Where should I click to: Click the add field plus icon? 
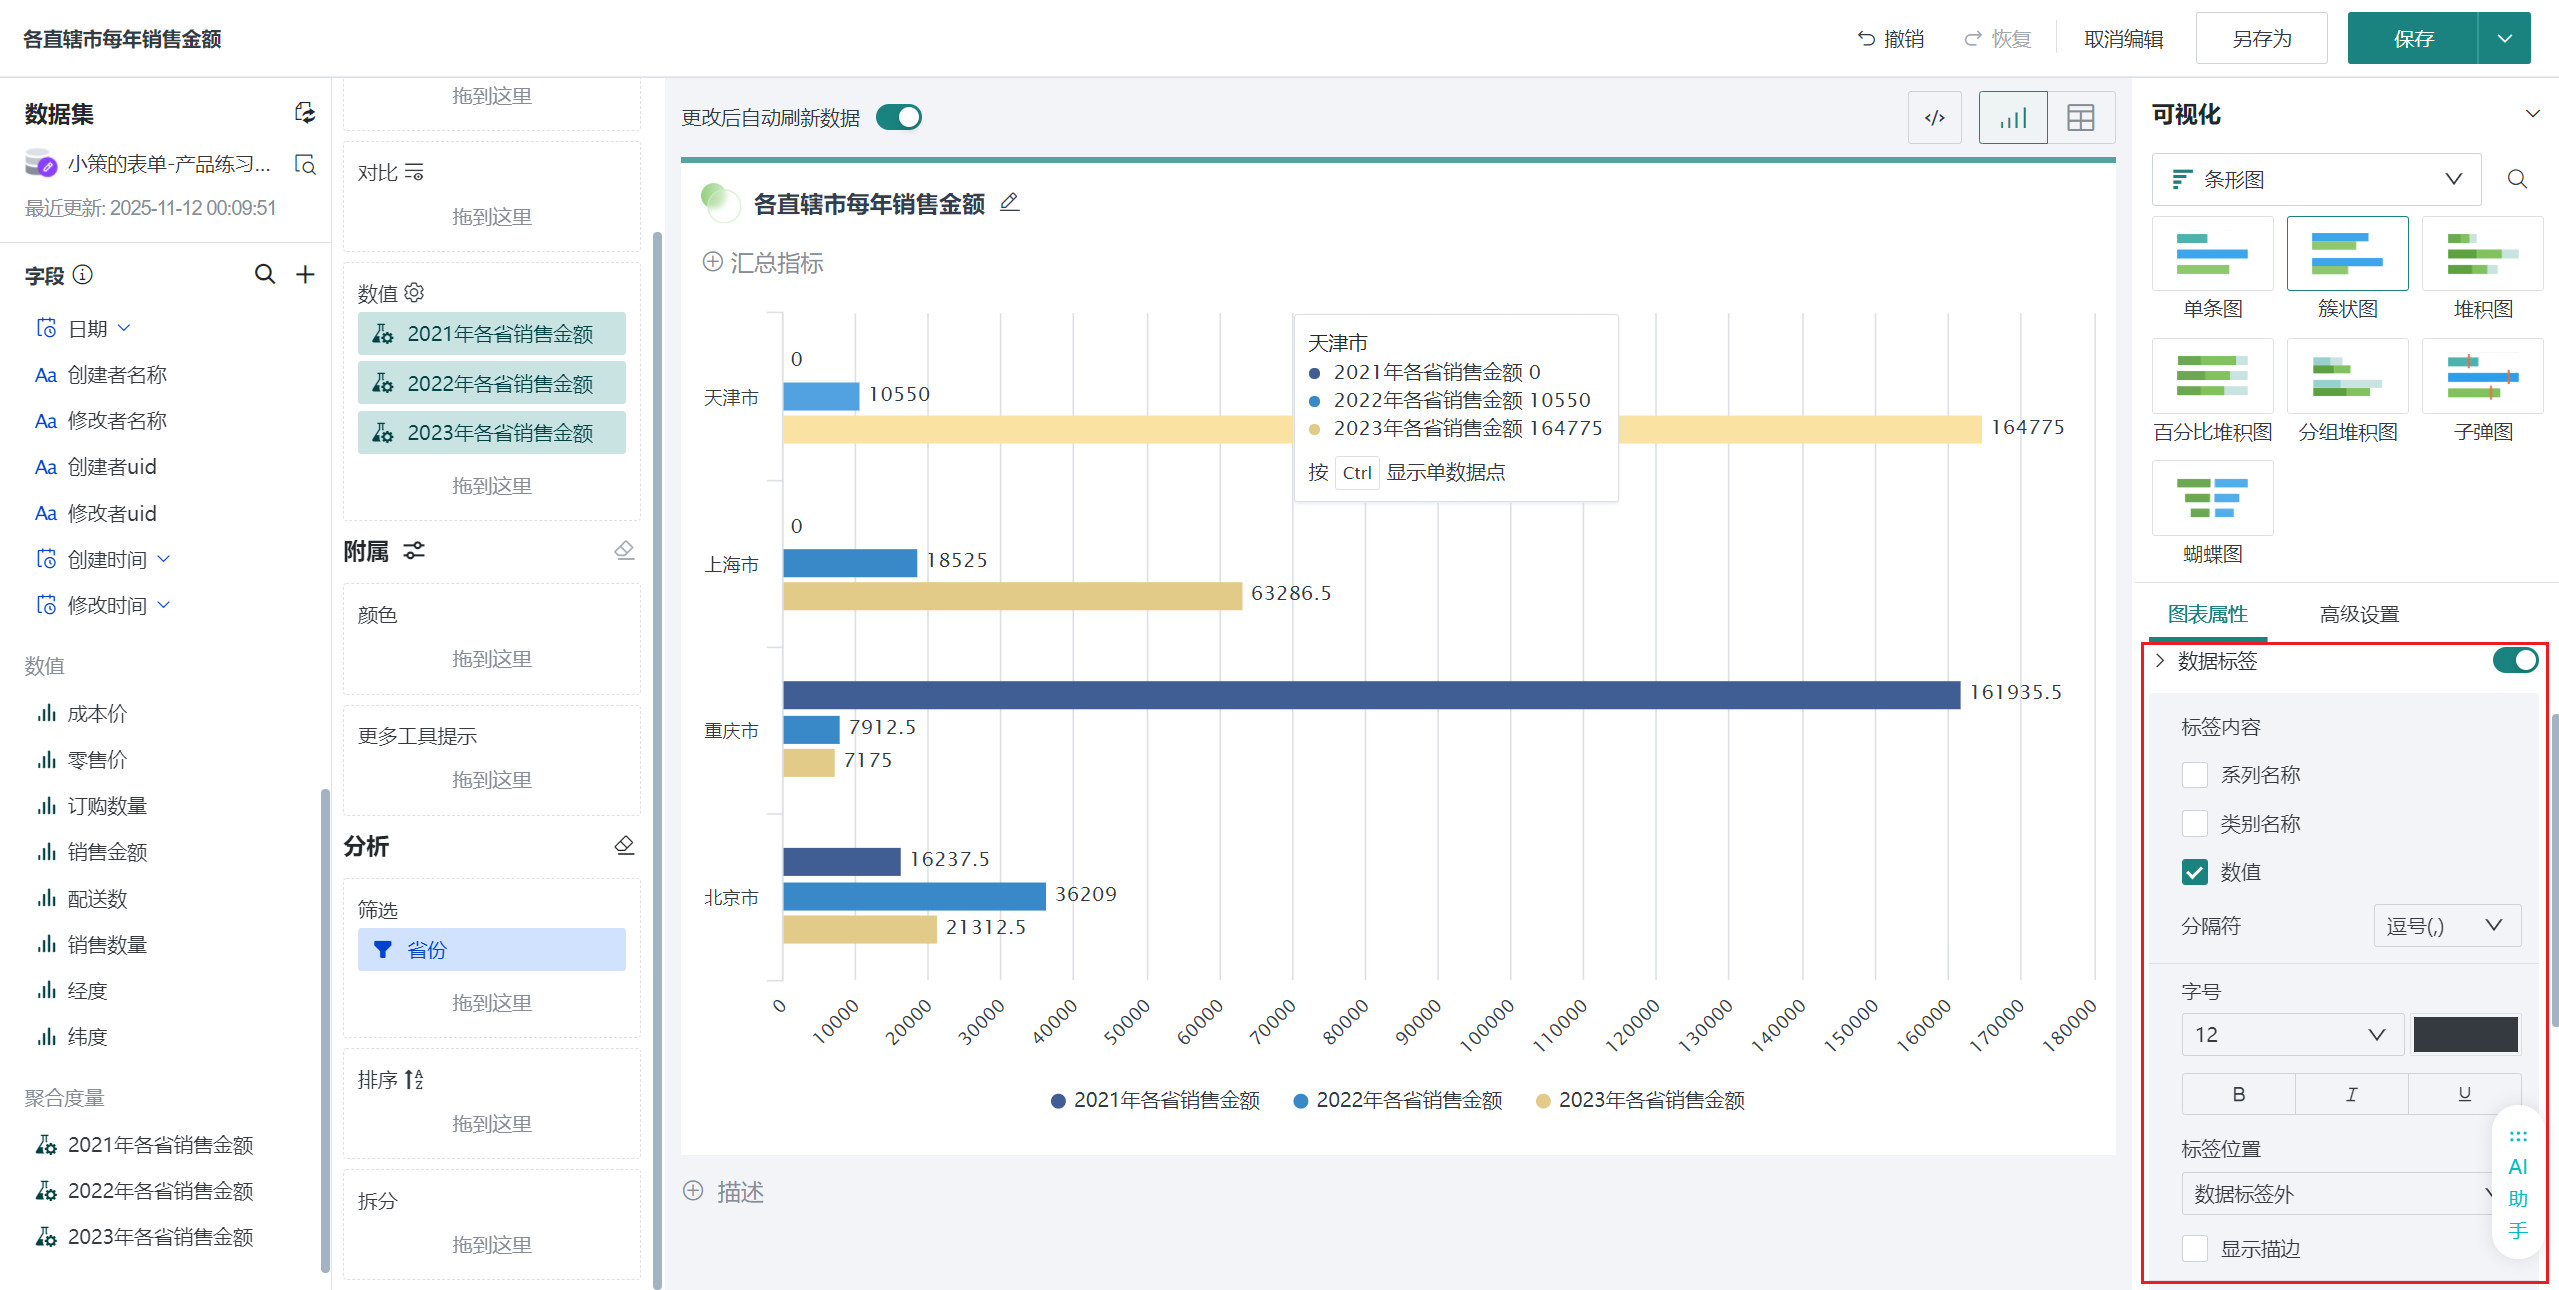click(305, 274)
